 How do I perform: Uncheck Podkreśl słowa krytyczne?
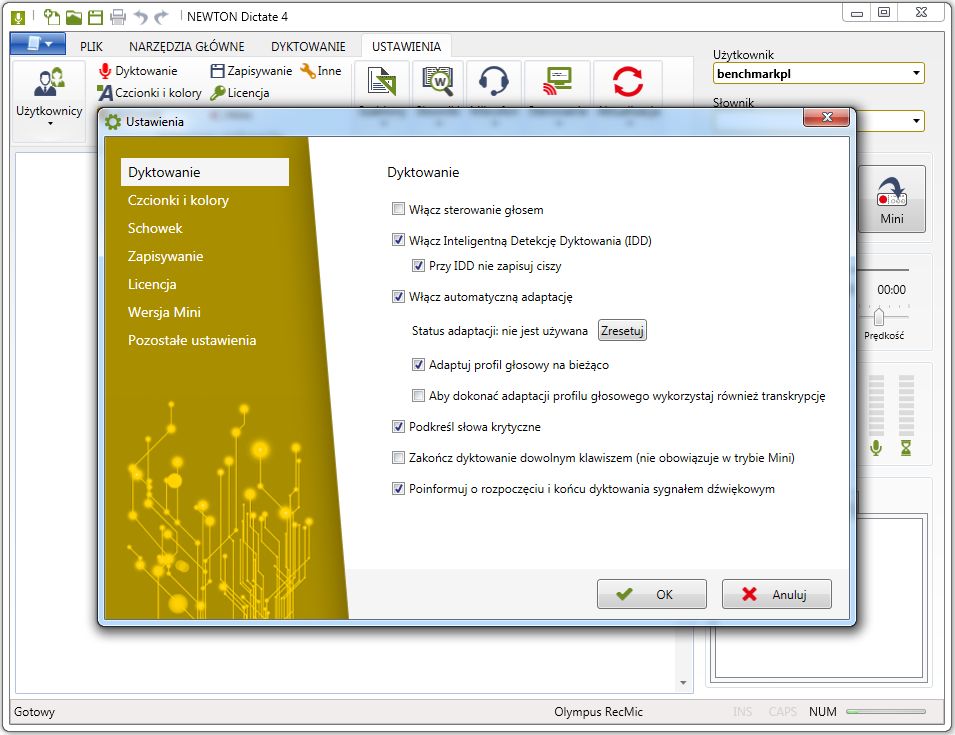398,427
